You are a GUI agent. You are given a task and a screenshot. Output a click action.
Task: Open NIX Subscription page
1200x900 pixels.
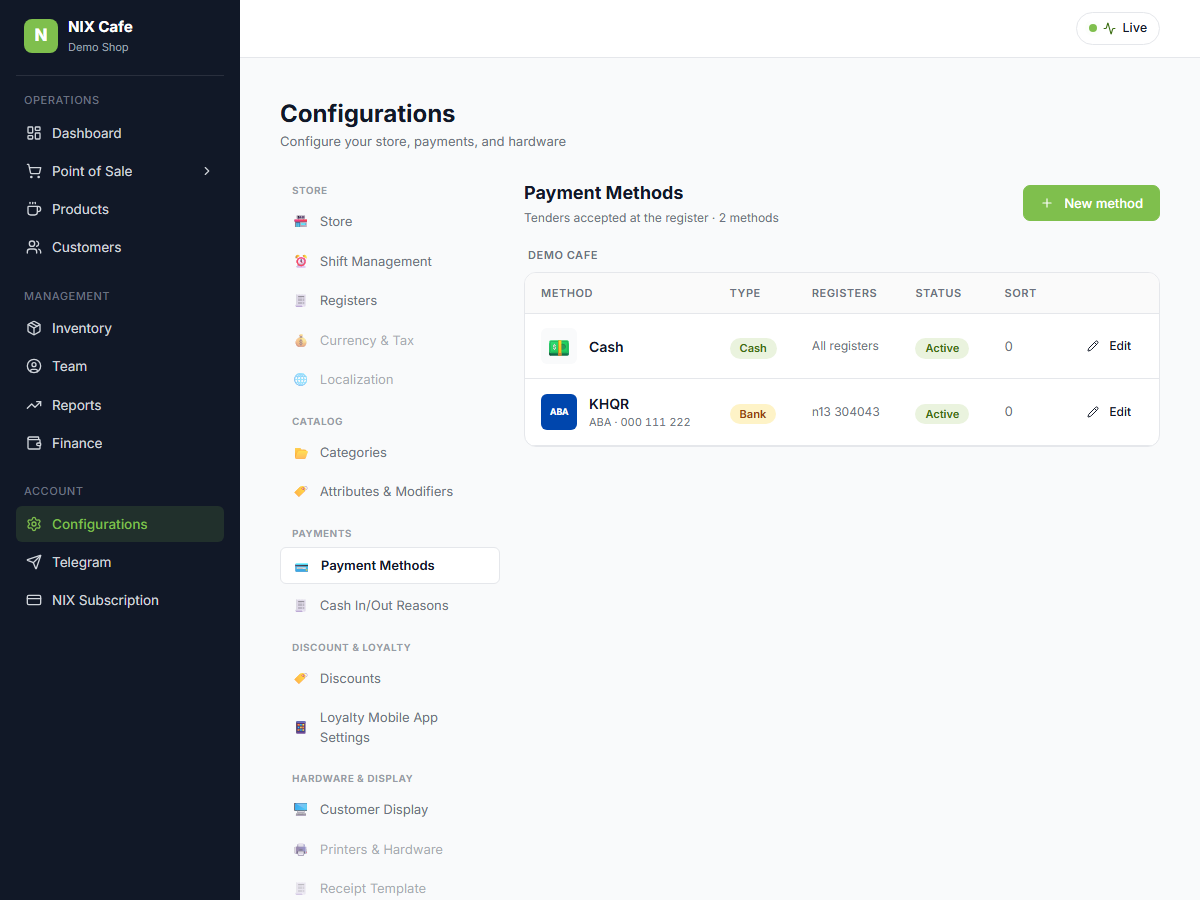(120, 600)
